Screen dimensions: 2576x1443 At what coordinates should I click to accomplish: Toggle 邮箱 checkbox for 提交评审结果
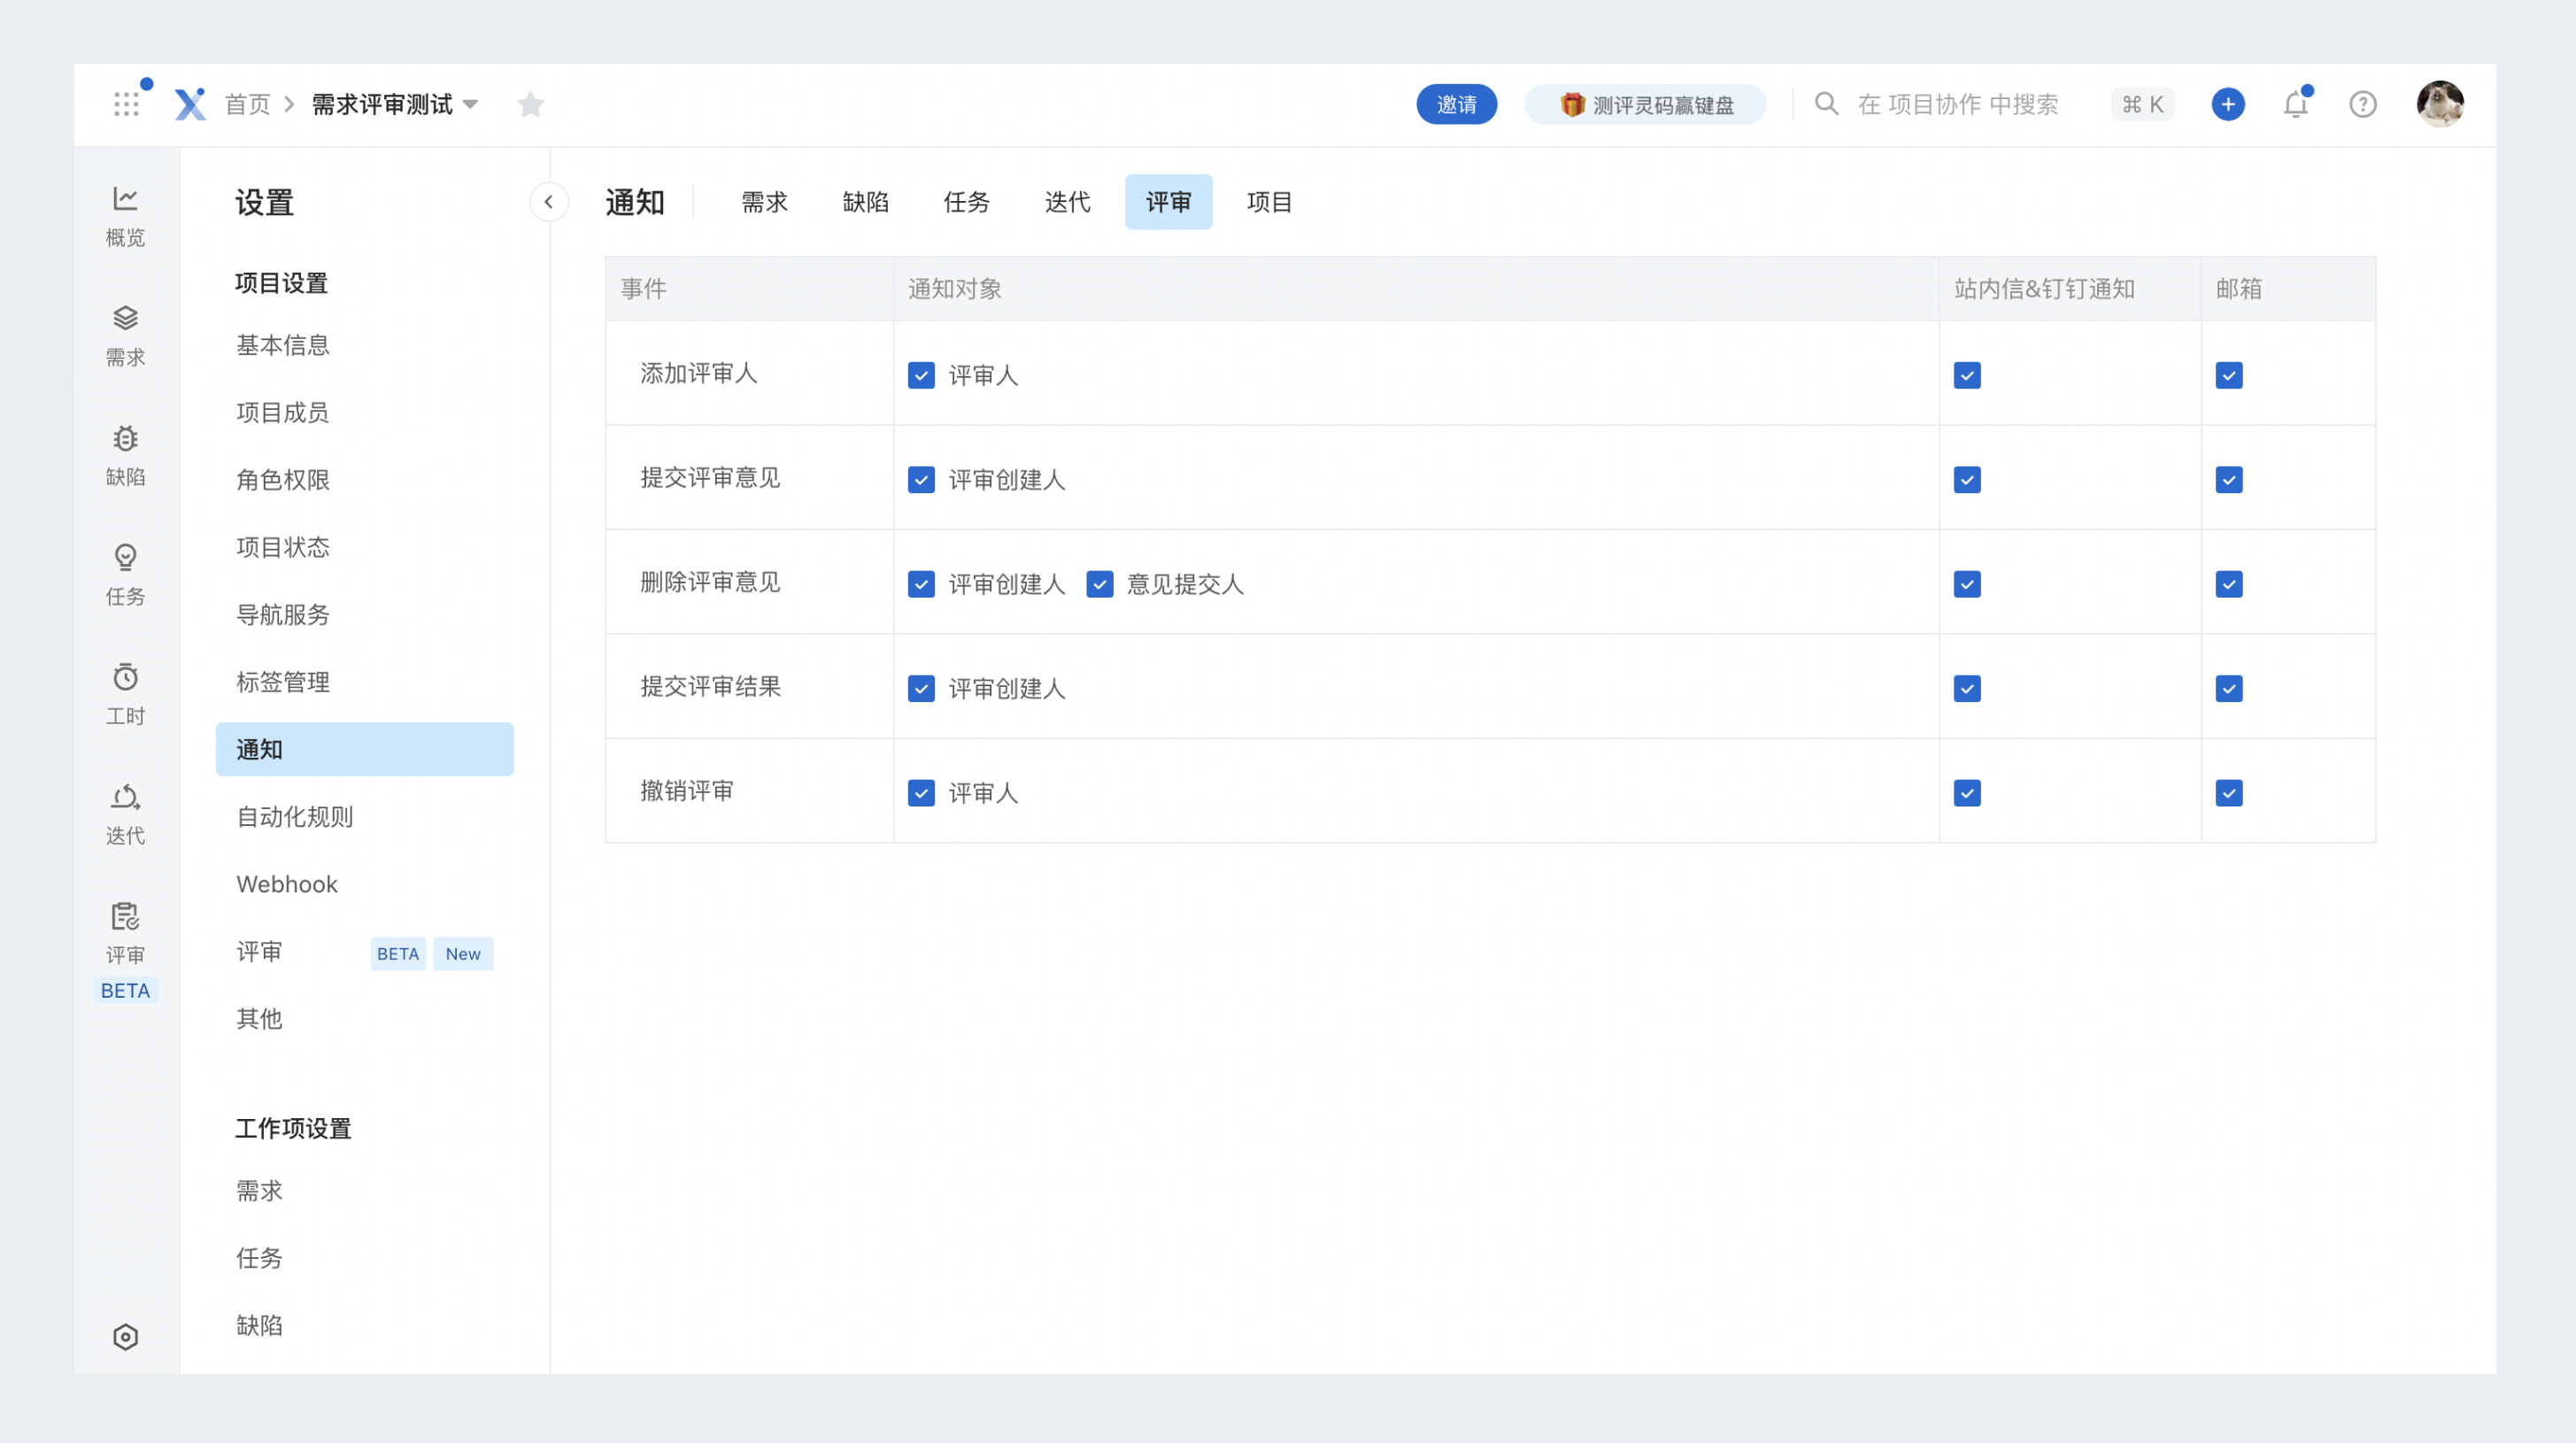tap(2229, 689)
